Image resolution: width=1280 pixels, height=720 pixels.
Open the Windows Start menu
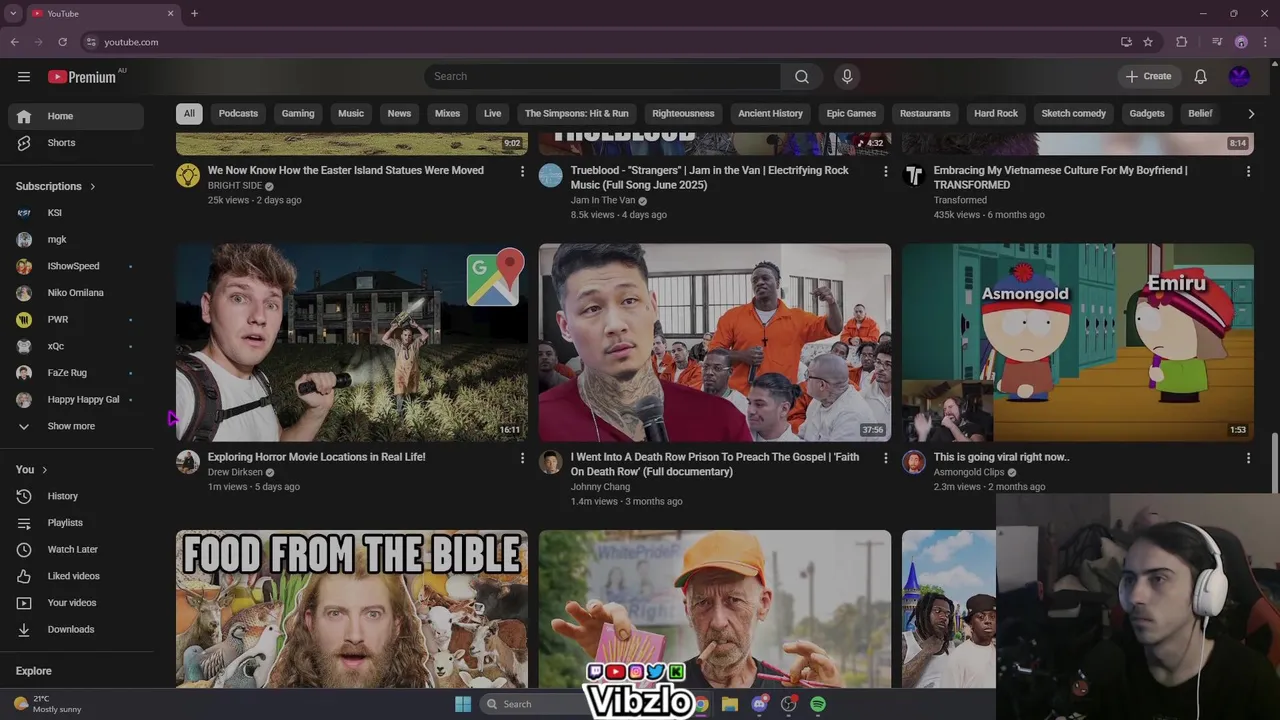click(x=463, y=704)
